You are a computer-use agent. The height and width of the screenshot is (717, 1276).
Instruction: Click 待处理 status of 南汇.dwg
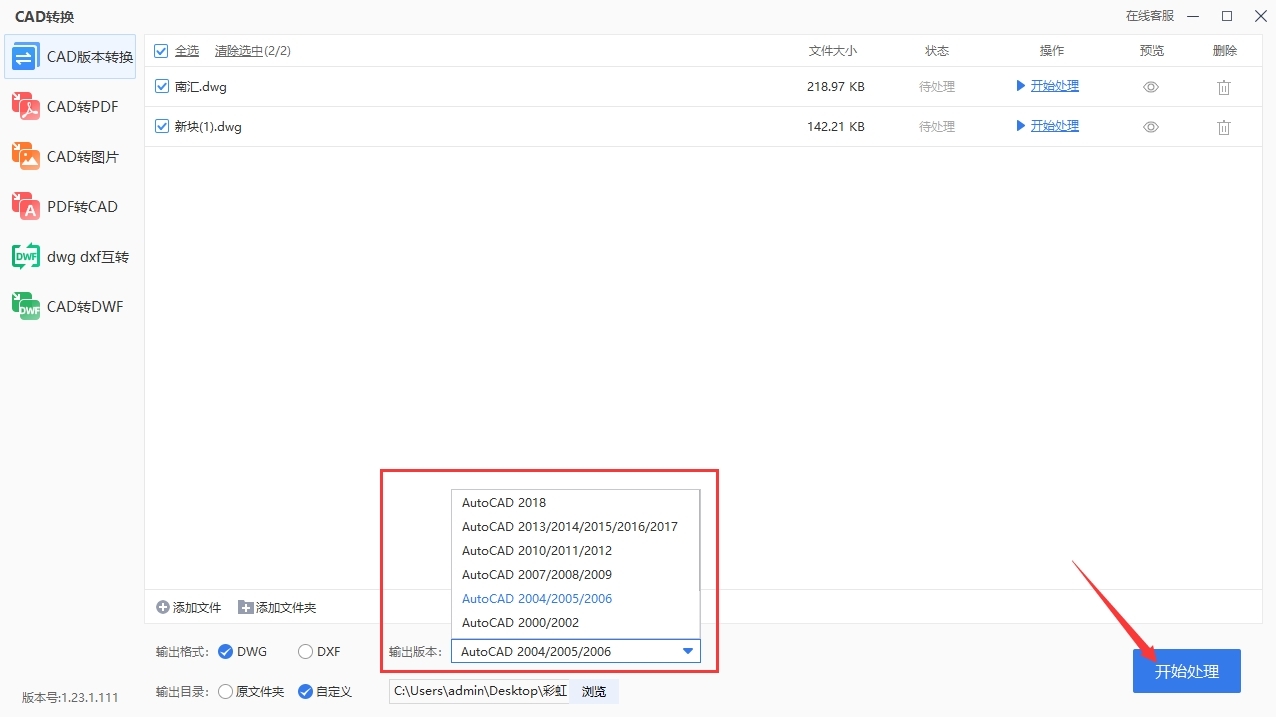(x=937, y=87)
